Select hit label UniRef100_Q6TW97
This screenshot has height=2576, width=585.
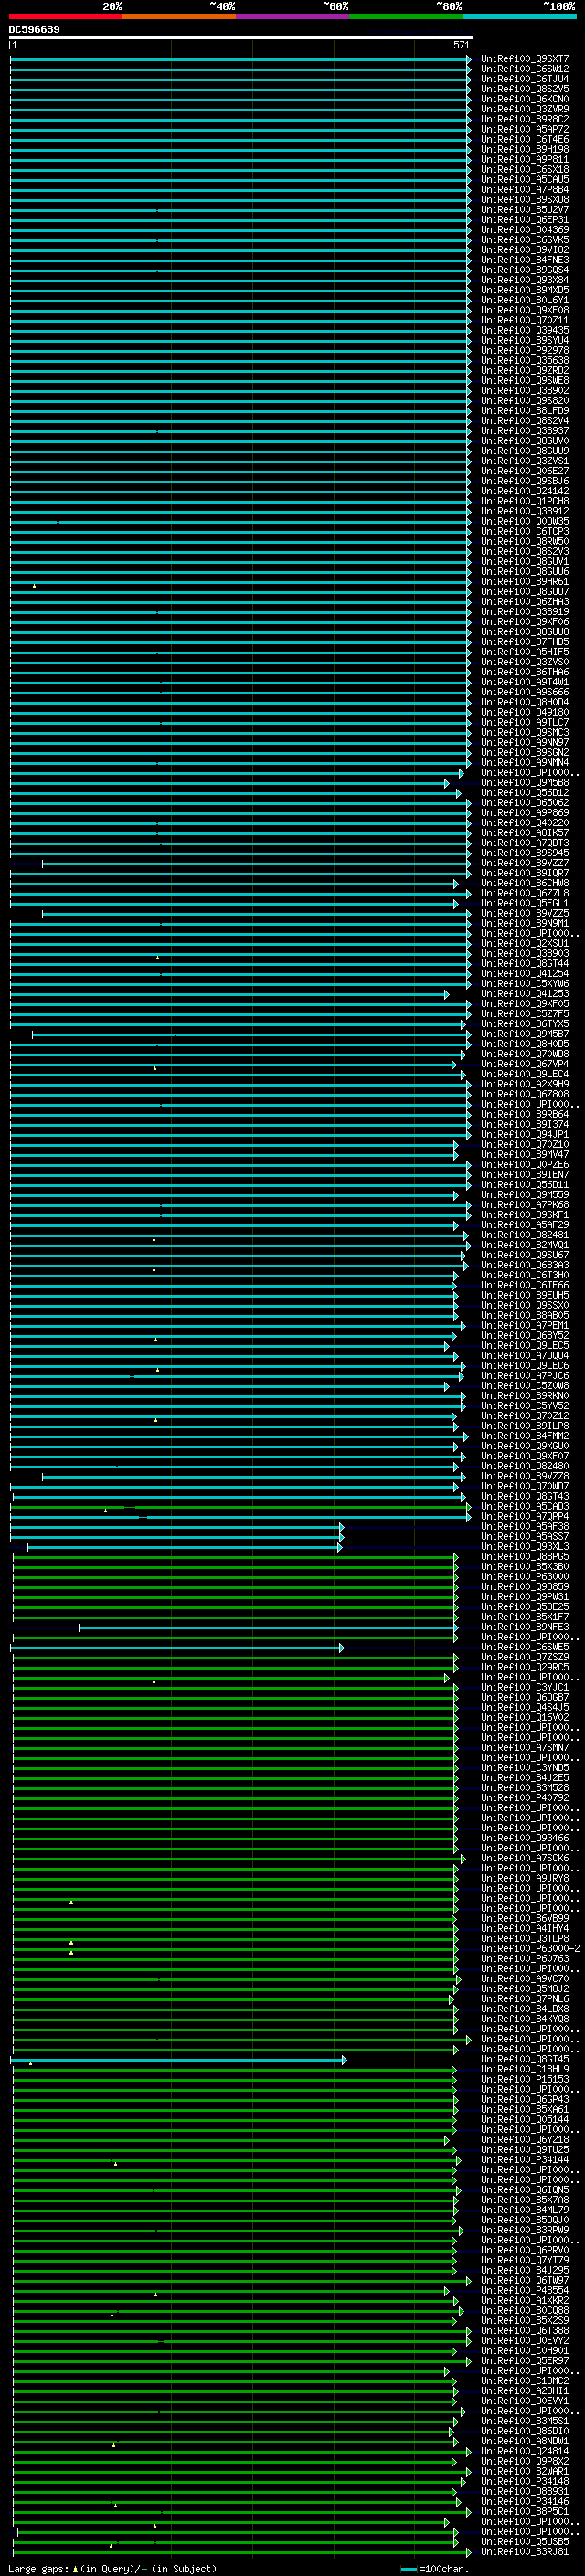coord(525,2281)
